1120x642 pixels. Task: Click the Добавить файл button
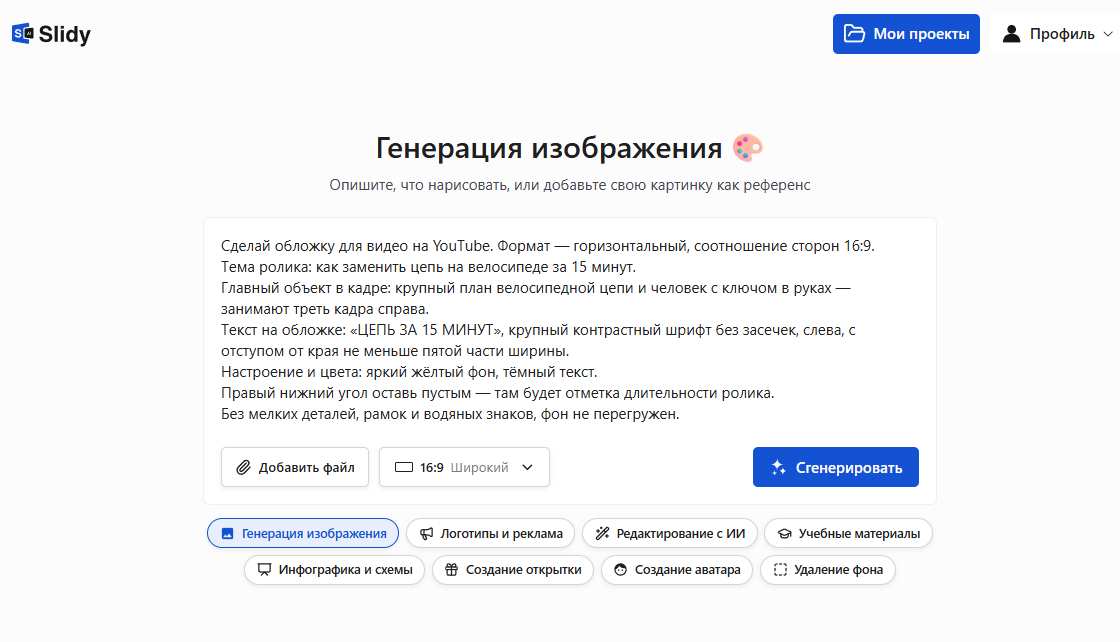(295, 467)
